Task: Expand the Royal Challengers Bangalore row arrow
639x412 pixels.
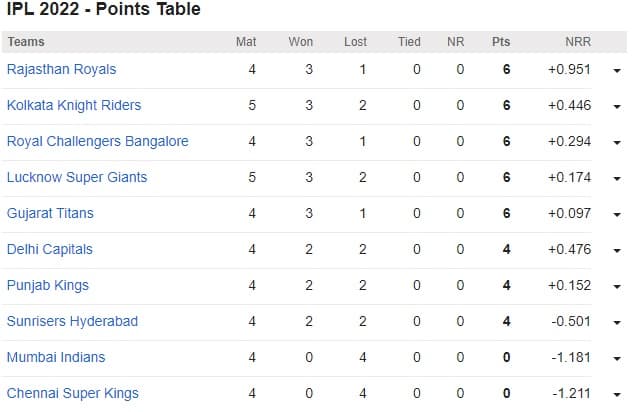Action: 617,143
